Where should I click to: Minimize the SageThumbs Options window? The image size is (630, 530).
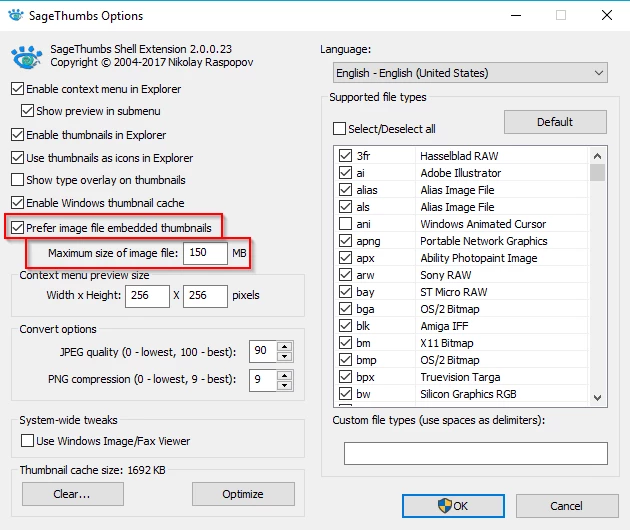pyautogui.click(x=516, y=15)
